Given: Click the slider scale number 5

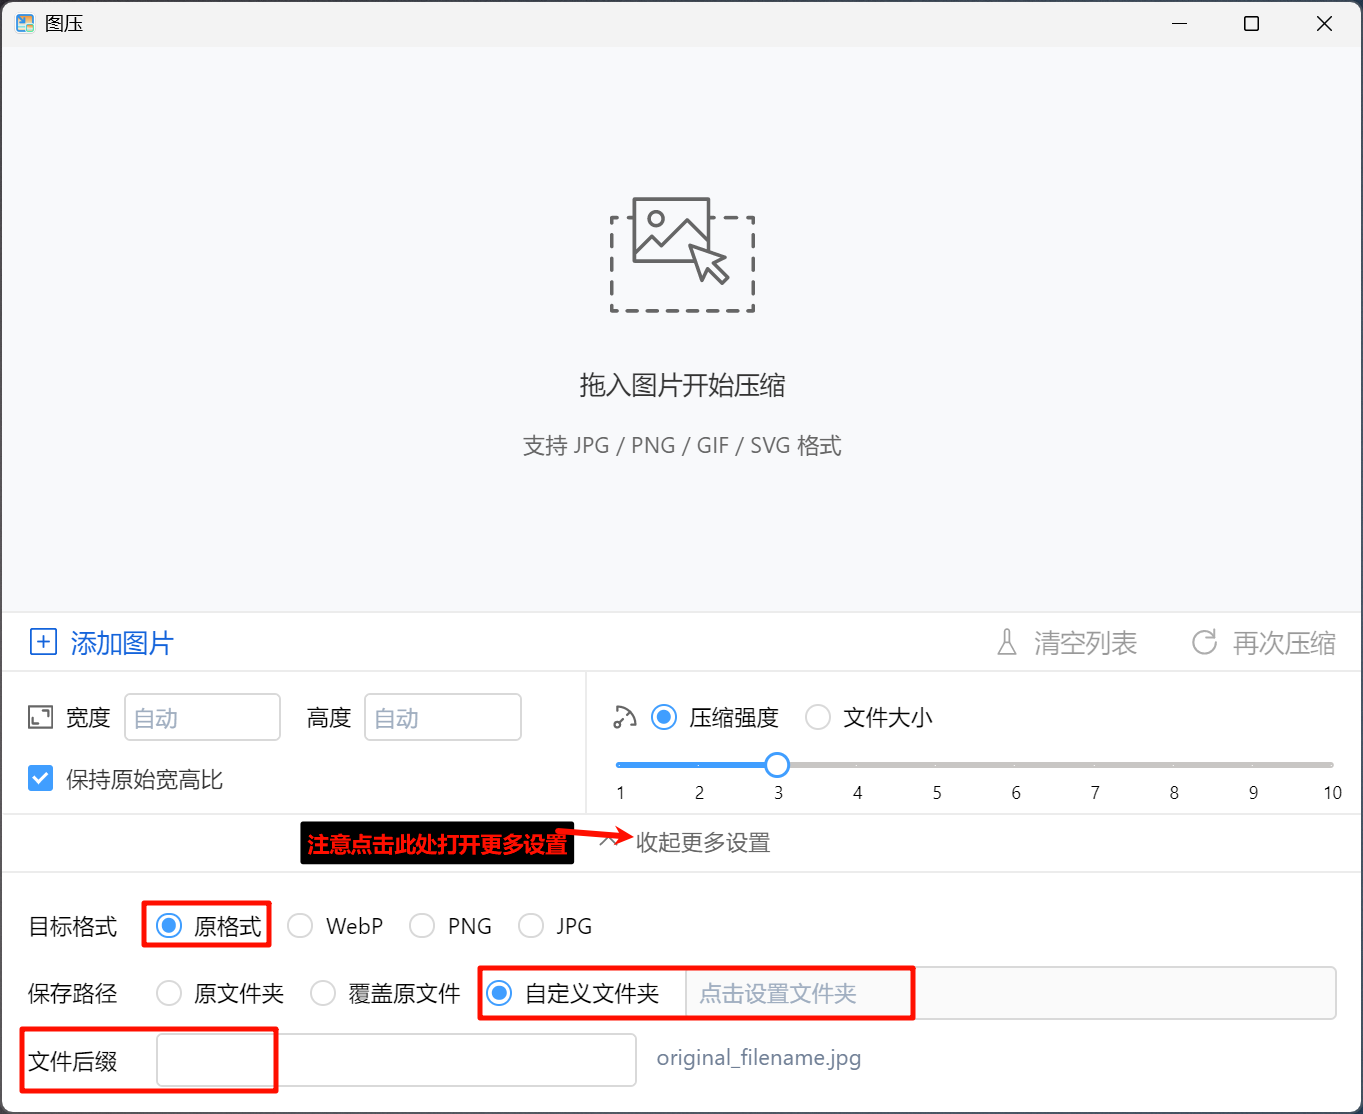Looking at the screenshot, I should pos(937,793).
